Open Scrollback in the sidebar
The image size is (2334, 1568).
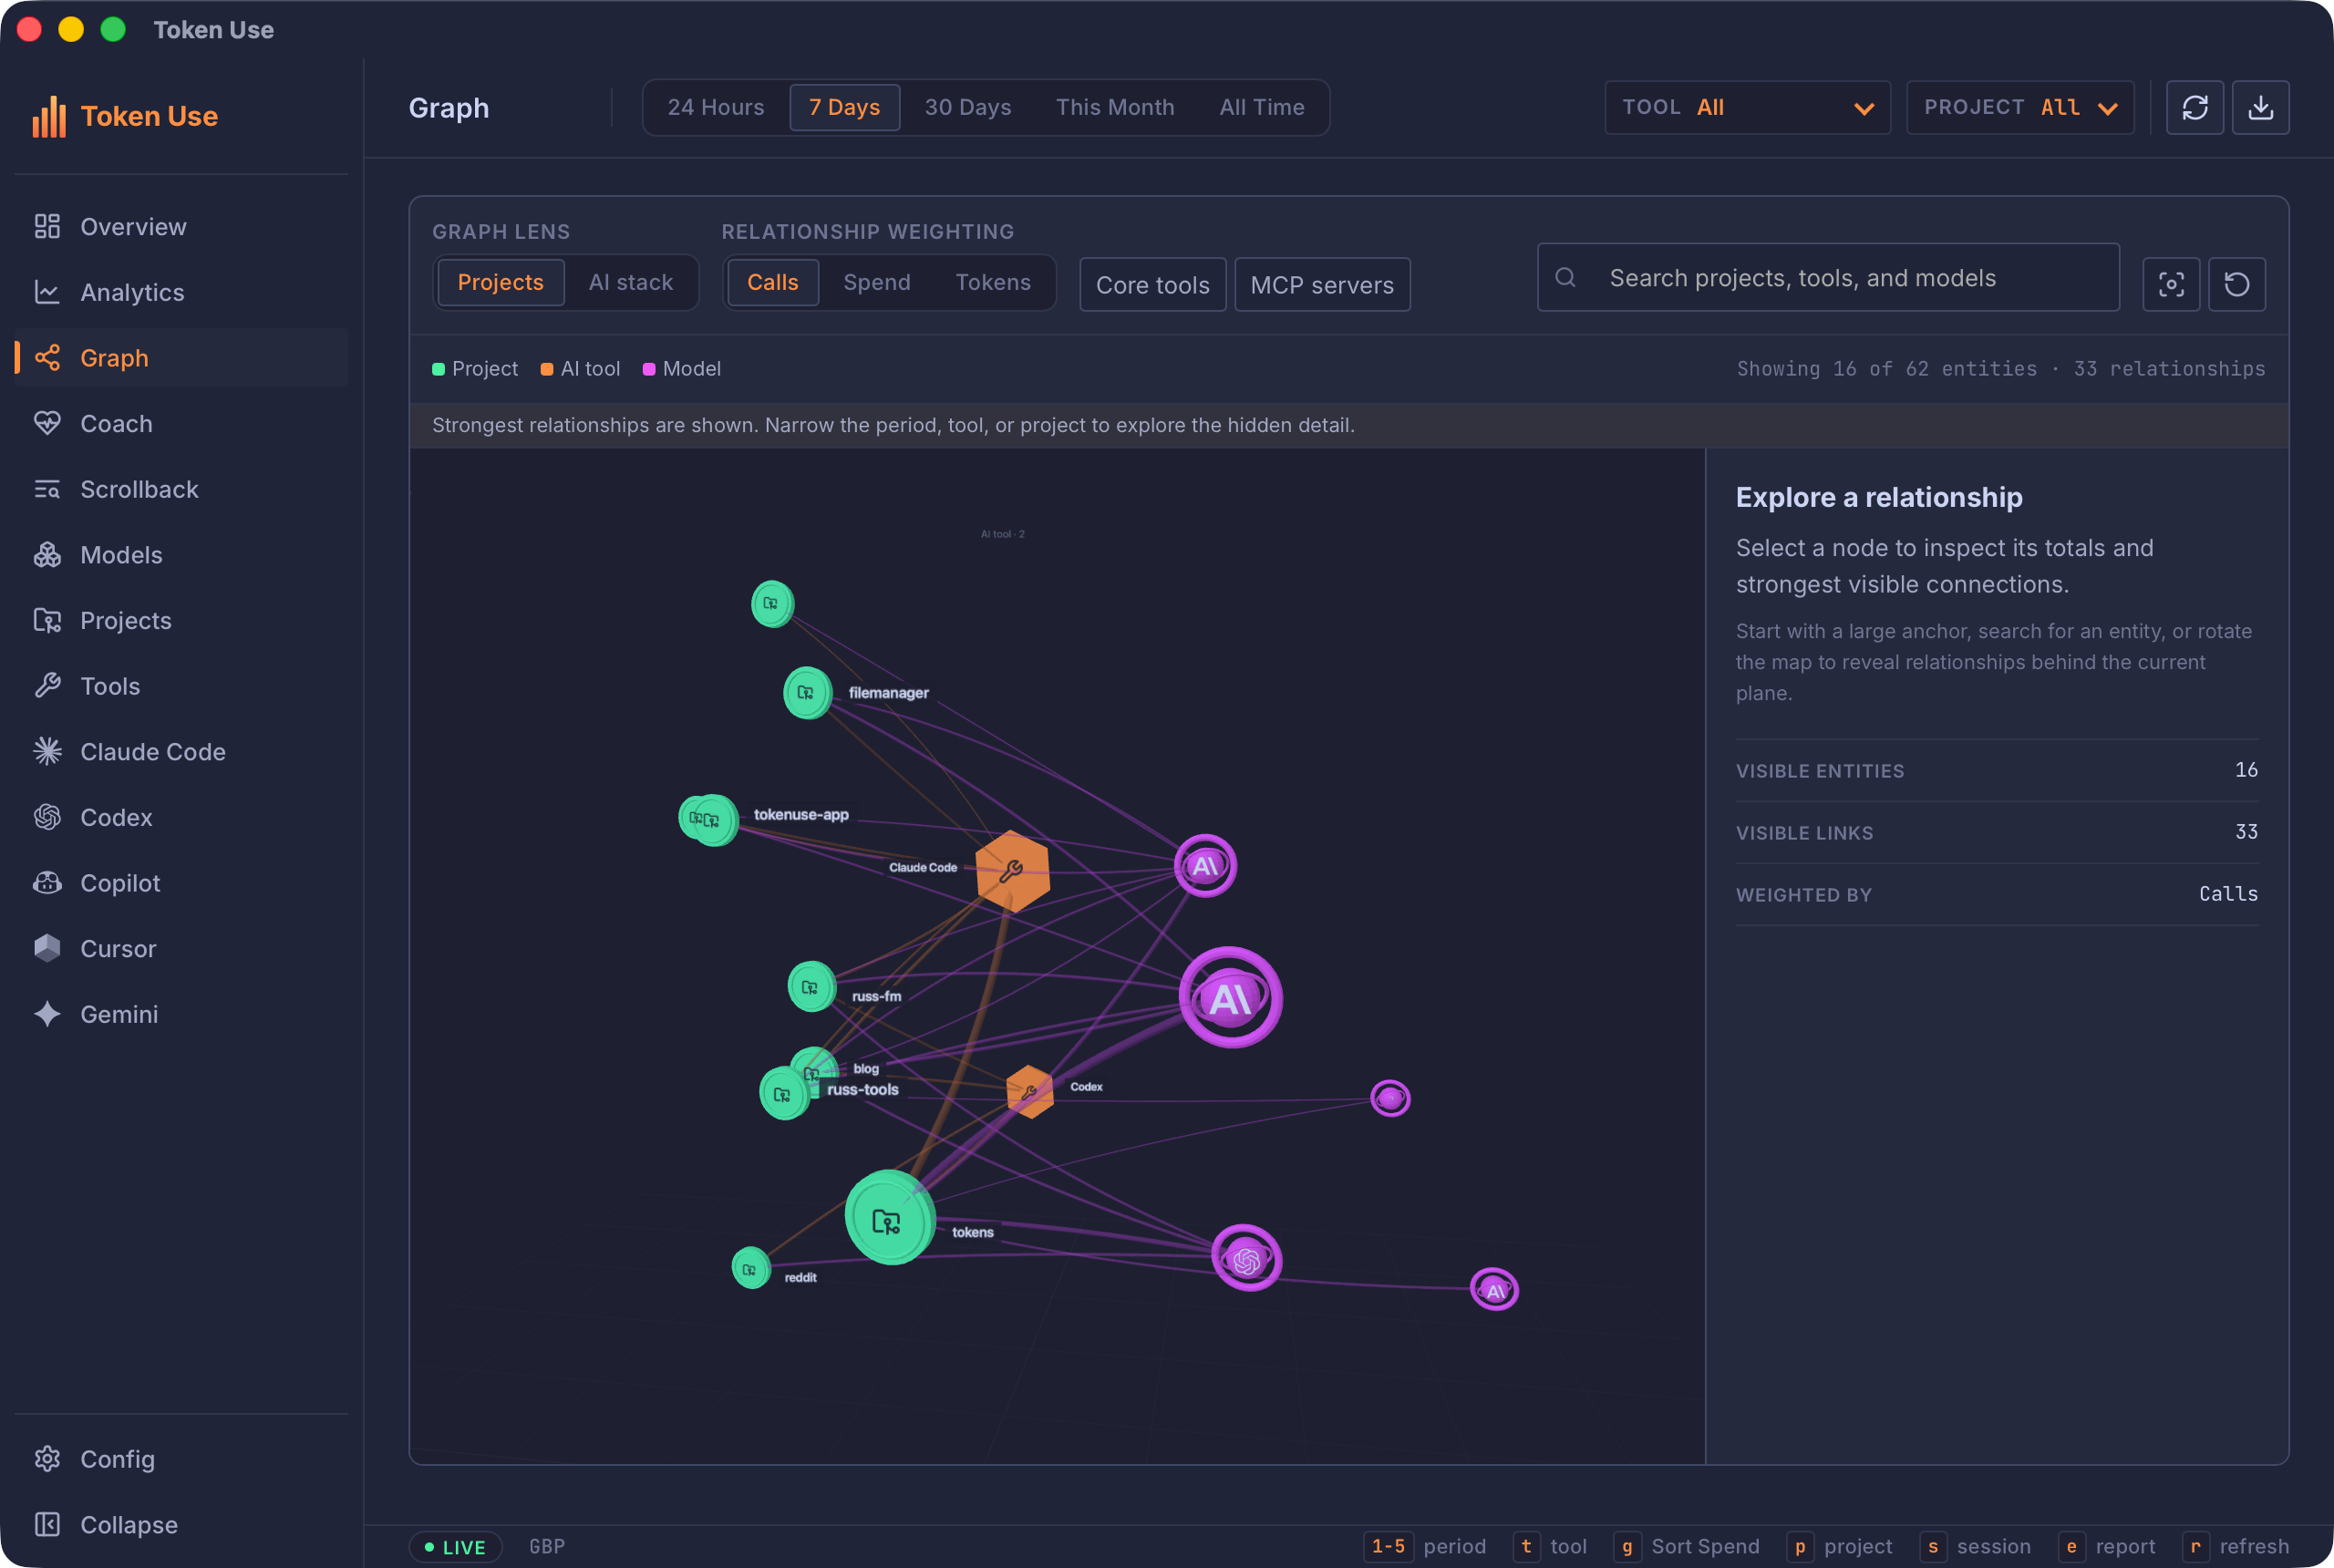point(181,489)
